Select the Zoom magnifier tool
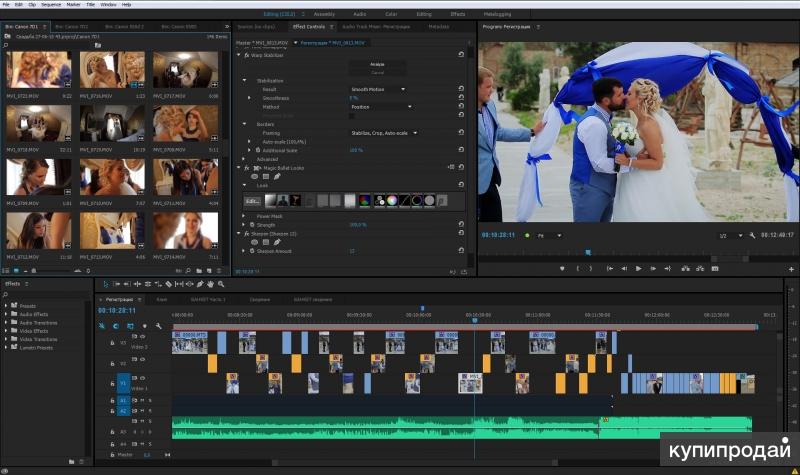 coord(221,284)
